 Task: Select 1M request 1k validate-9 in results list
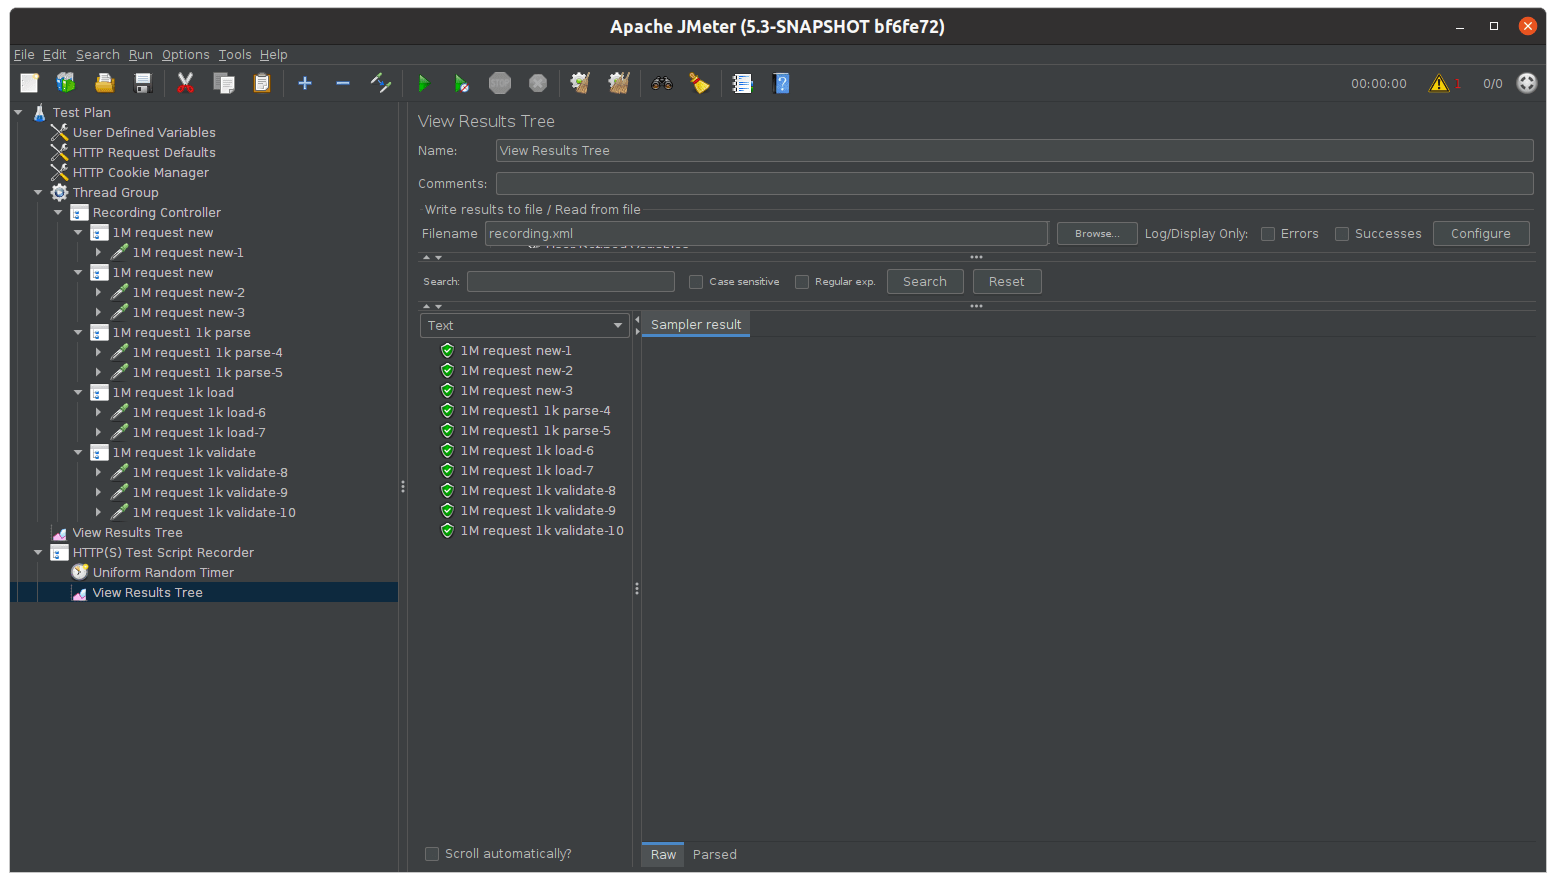click(x=539, y=510)
